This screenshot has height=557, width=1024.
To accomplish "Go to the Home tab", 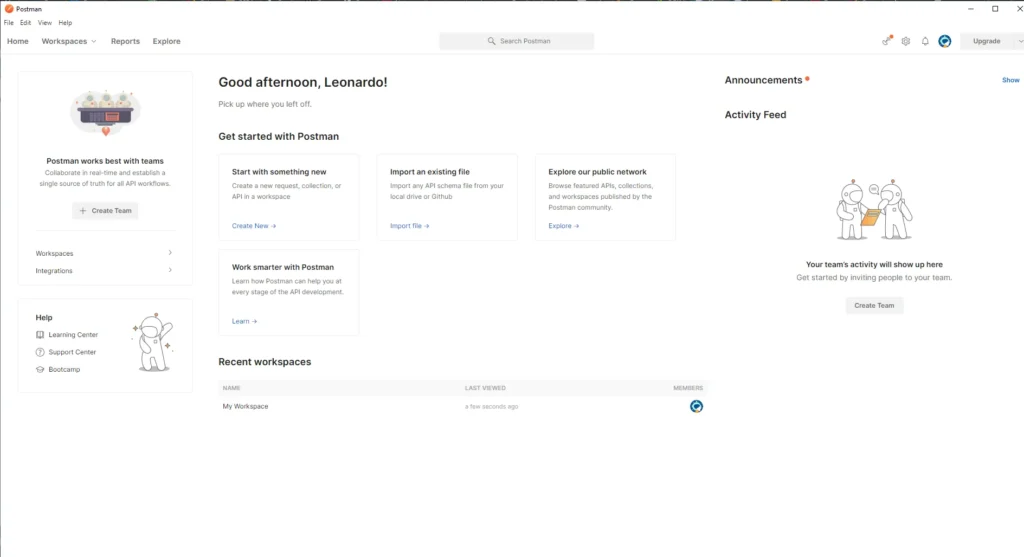I will click(18, 41).
